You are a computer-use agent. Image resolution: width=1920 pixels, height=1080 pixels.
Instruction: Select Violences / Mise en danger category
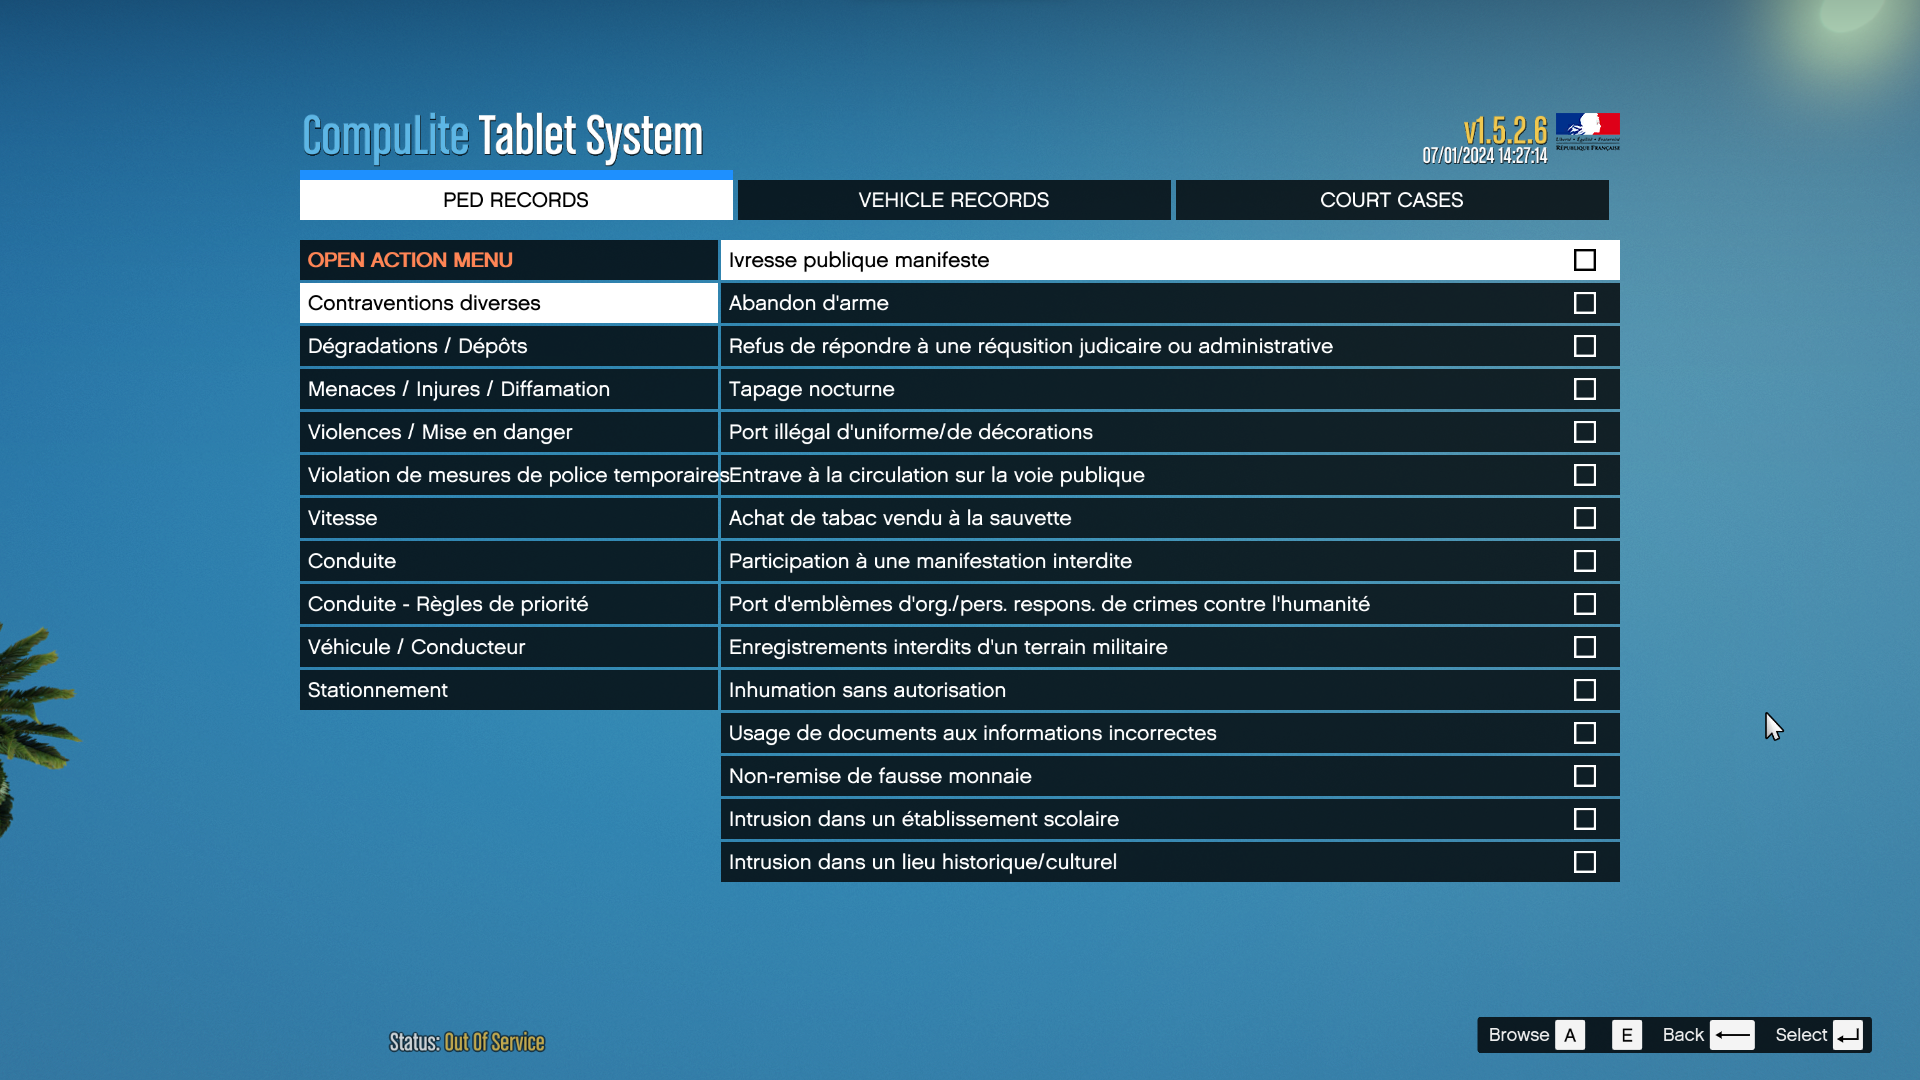508,432
